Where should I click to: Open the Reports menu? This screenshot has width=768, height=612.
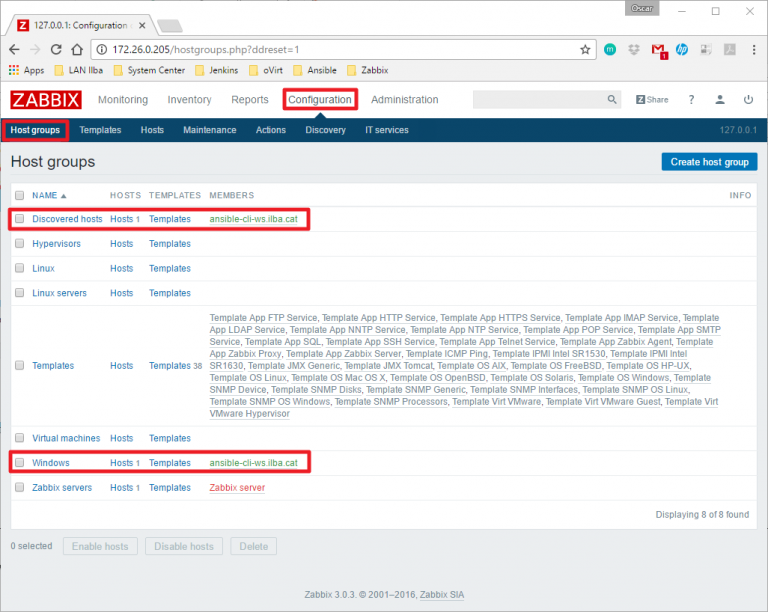tap(250, 100)
